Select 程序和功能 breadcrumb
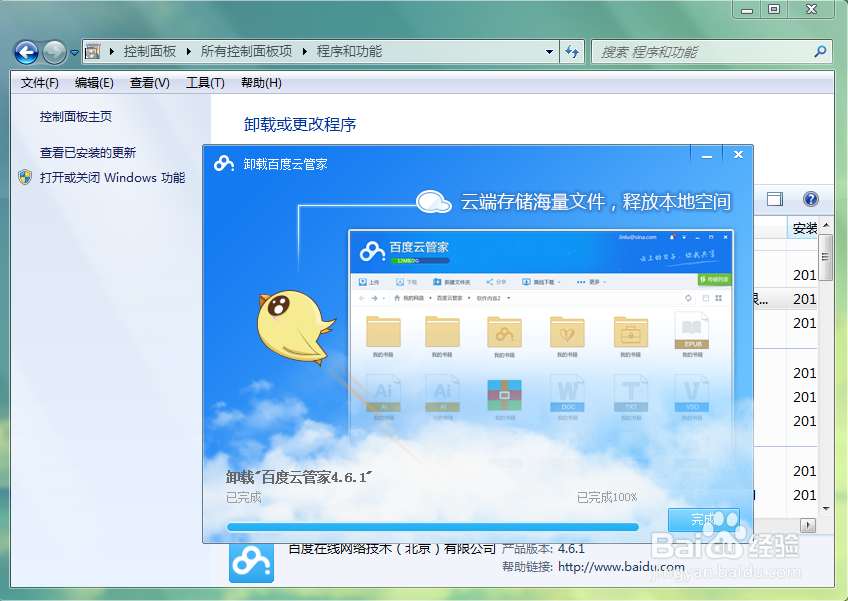The height and width of the screenshot is (601, 848). 349,51
